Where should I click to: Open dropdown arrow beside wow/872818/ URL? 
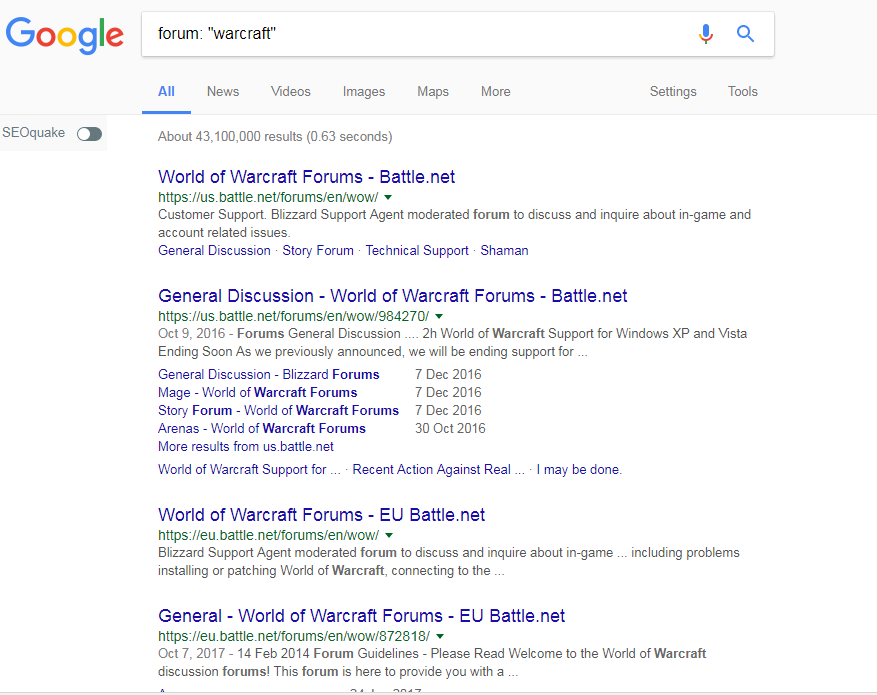coord(440,636)
